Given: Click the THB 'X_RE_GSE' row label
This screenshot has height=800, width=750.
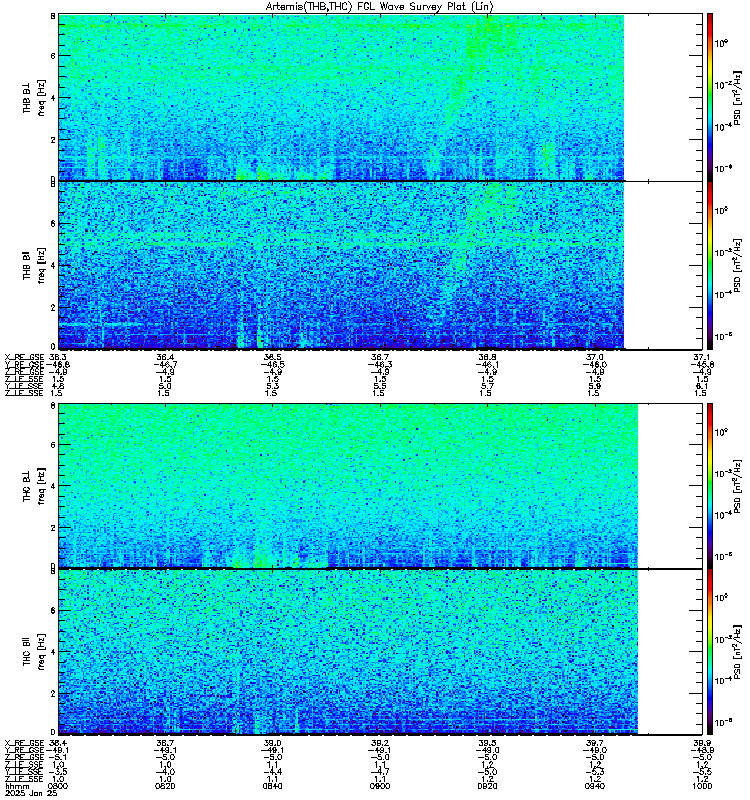Looking at the screenshot, I should 24,357.
